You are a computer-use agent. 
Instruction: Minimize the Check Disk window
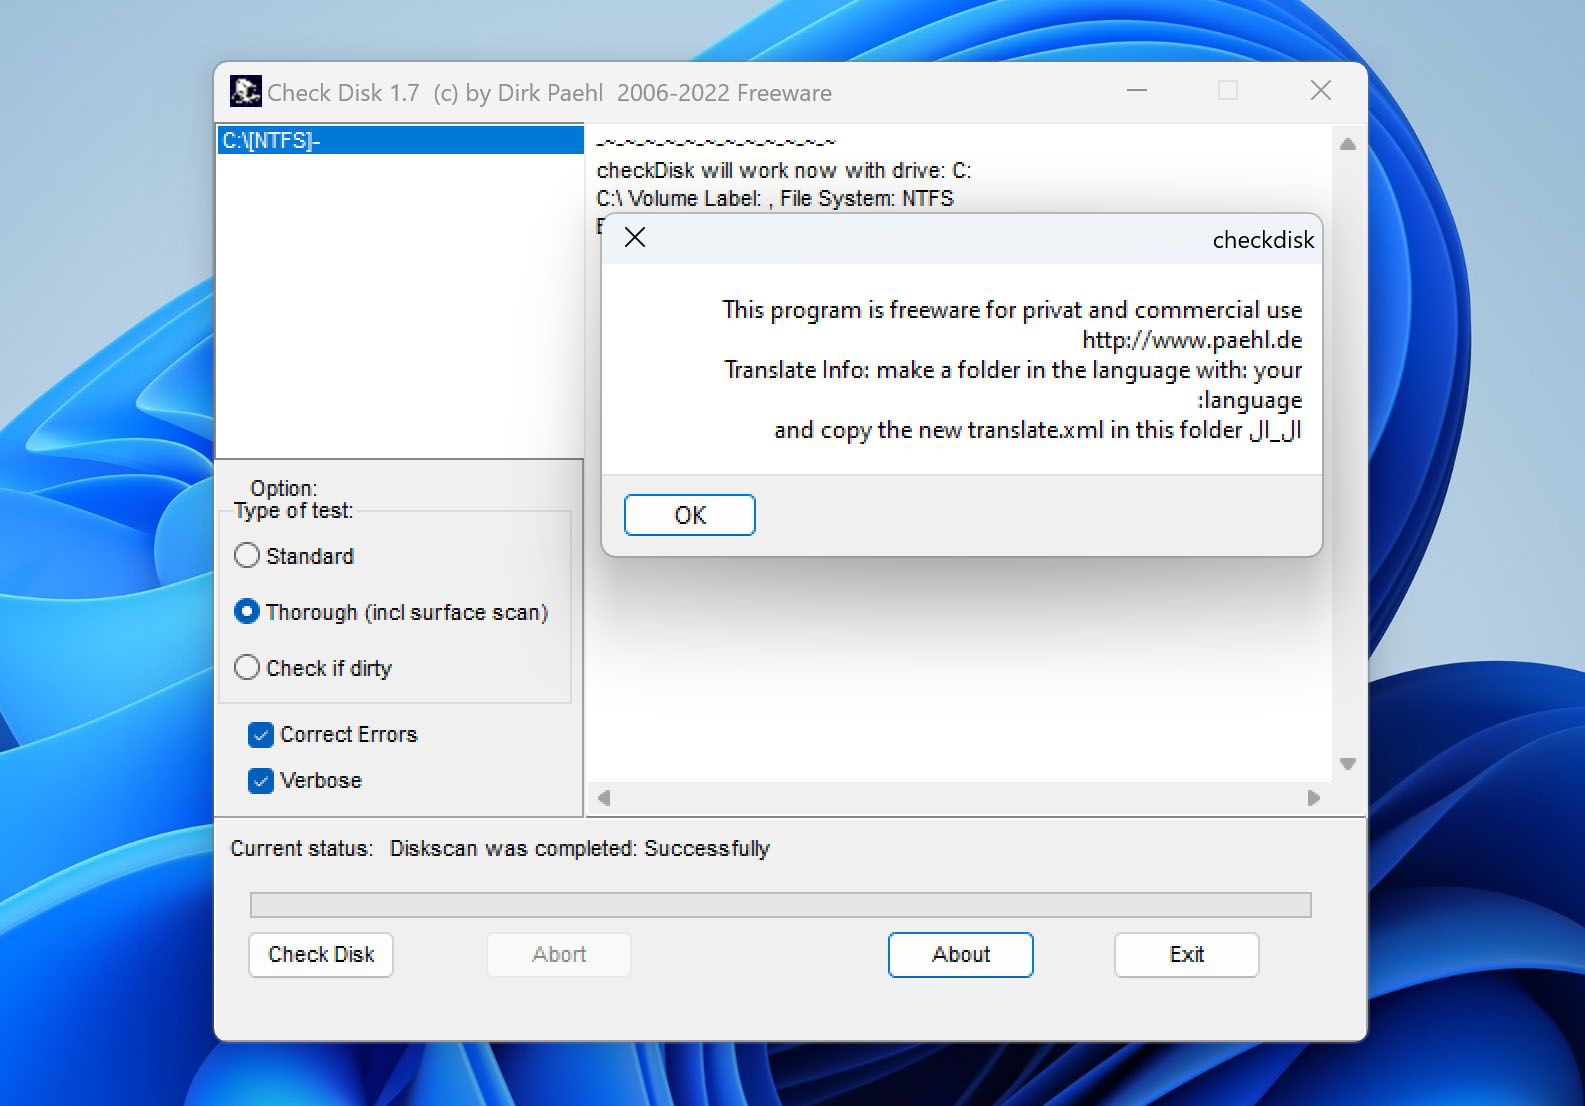1137,91
